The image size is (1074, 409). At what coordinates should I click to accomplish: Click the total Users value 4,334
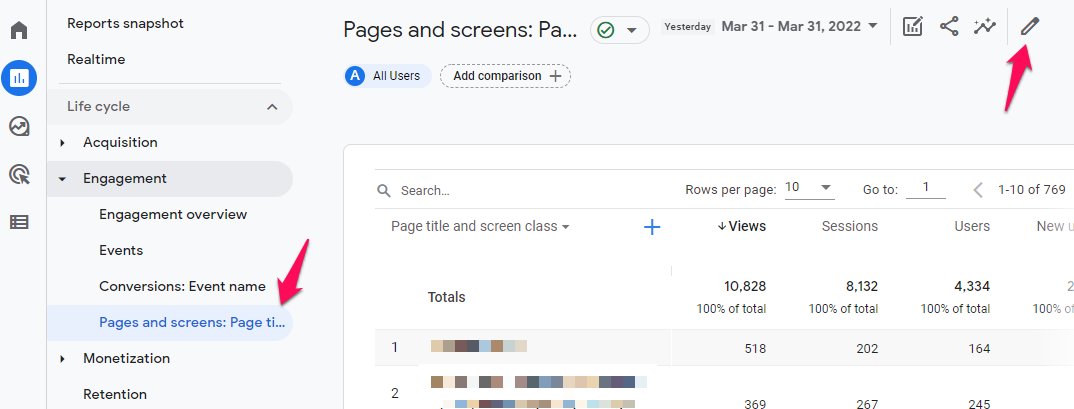point(973,286)
